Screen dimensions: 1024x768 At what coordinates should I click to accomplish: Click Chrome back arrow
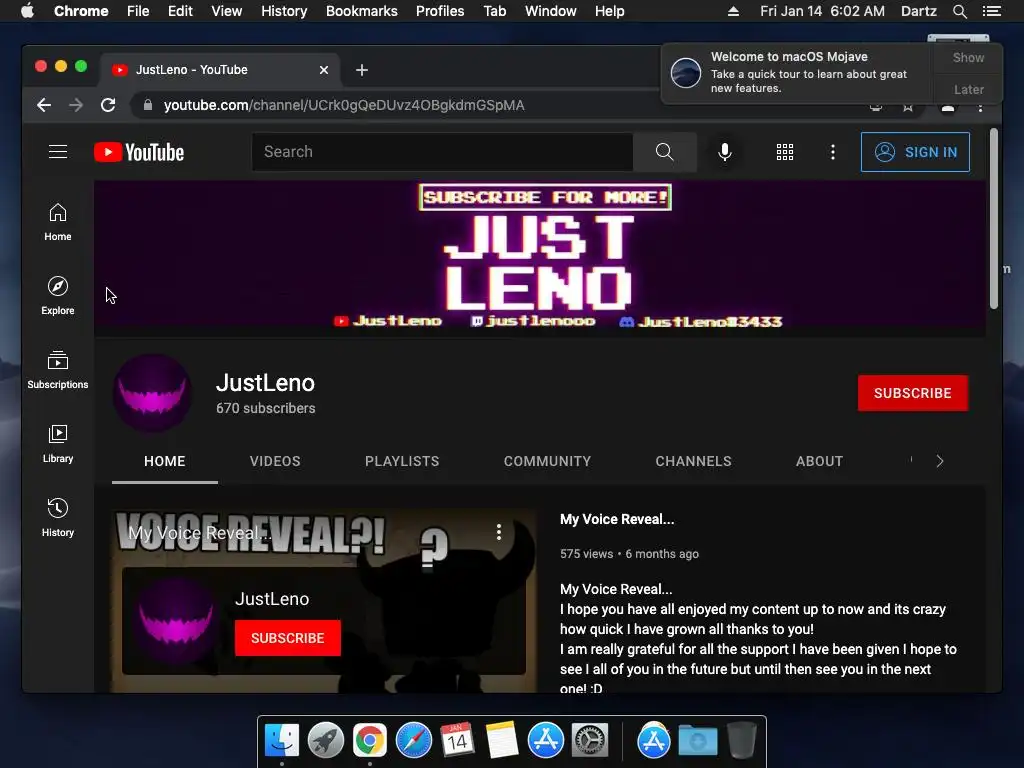pyautogui.click(x=44, y=105)
